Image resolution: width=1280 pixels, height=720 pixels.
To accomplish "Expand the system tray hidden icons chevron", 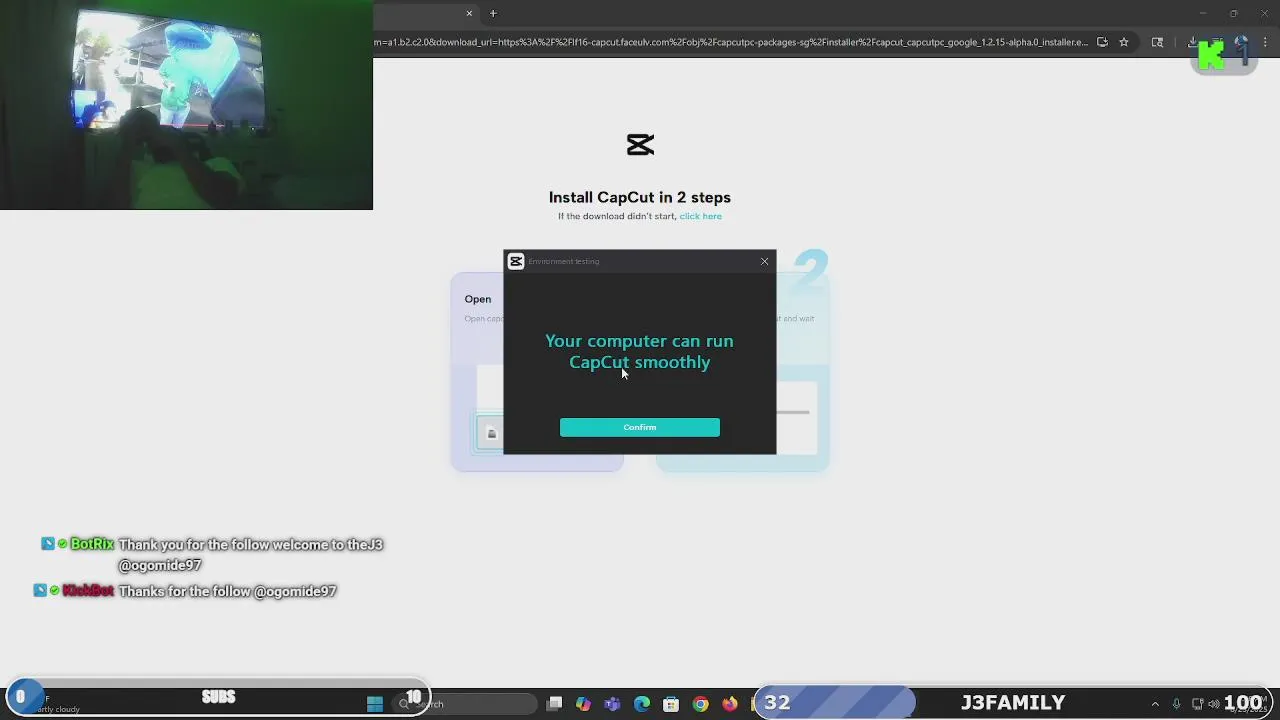I will tap(1155, 704).
